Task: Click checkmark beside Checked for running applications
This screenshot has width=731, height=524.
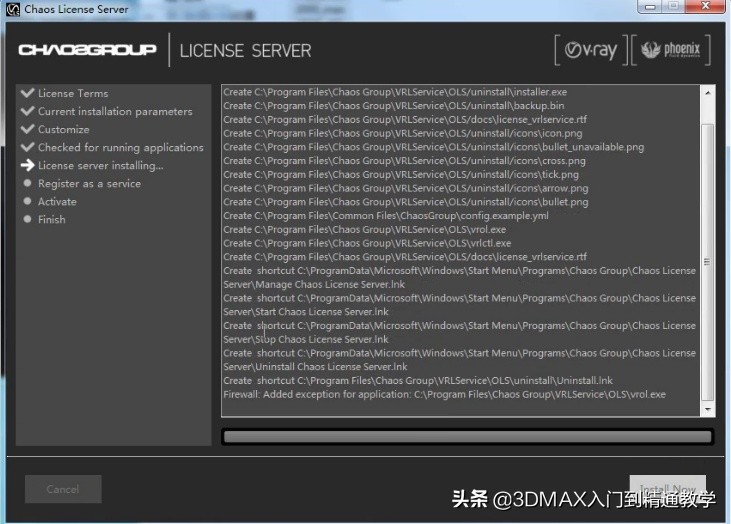Action: tap(28, 147)
